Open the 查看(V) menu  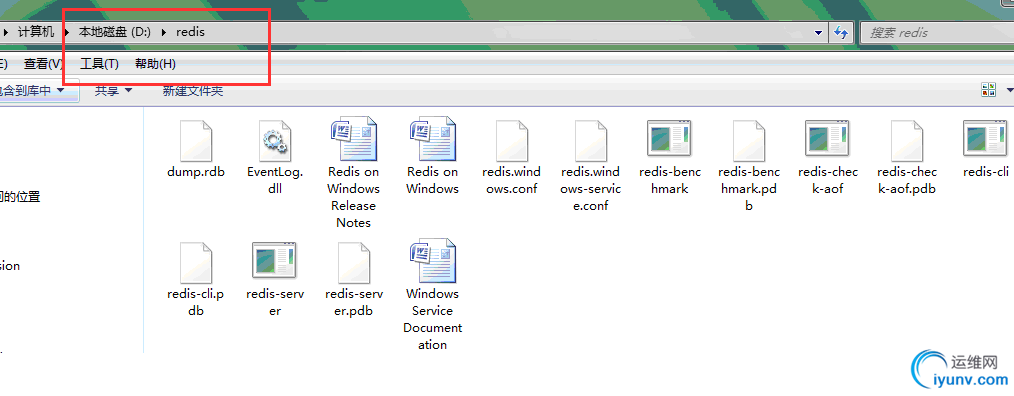pyautogui.click(x=43, y=63)
